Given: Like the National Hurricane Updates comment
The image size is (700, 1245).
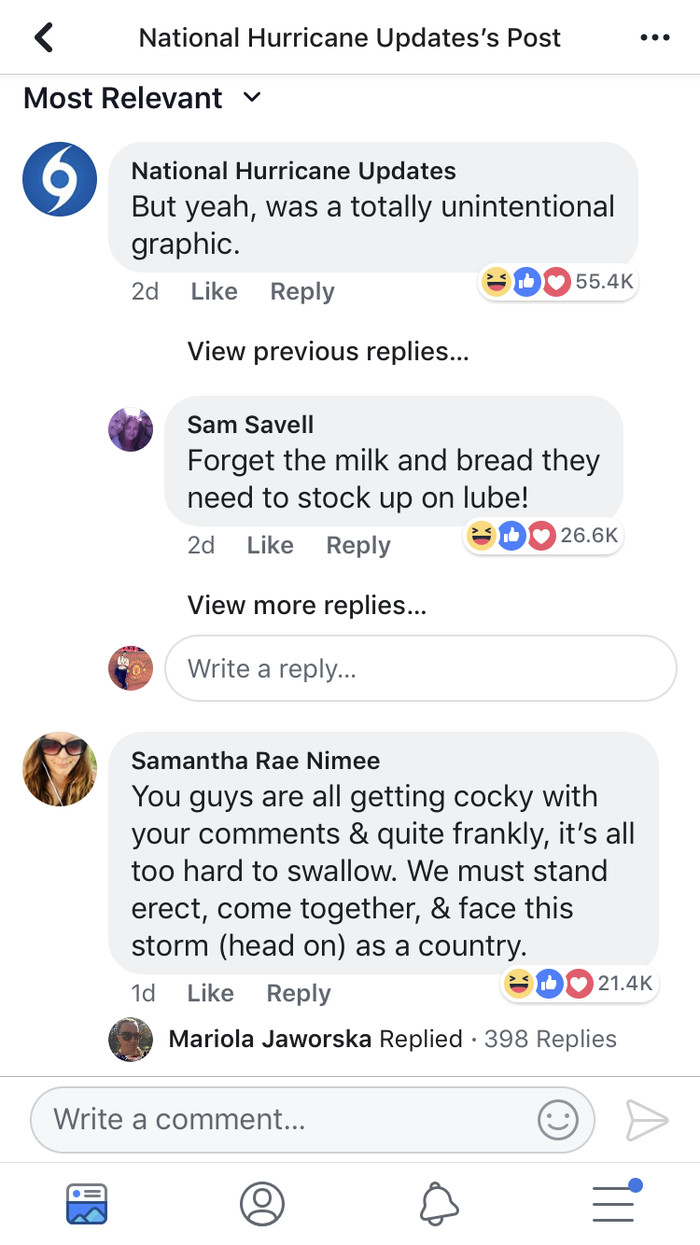Looking at the screenshot, I should 214,292.
